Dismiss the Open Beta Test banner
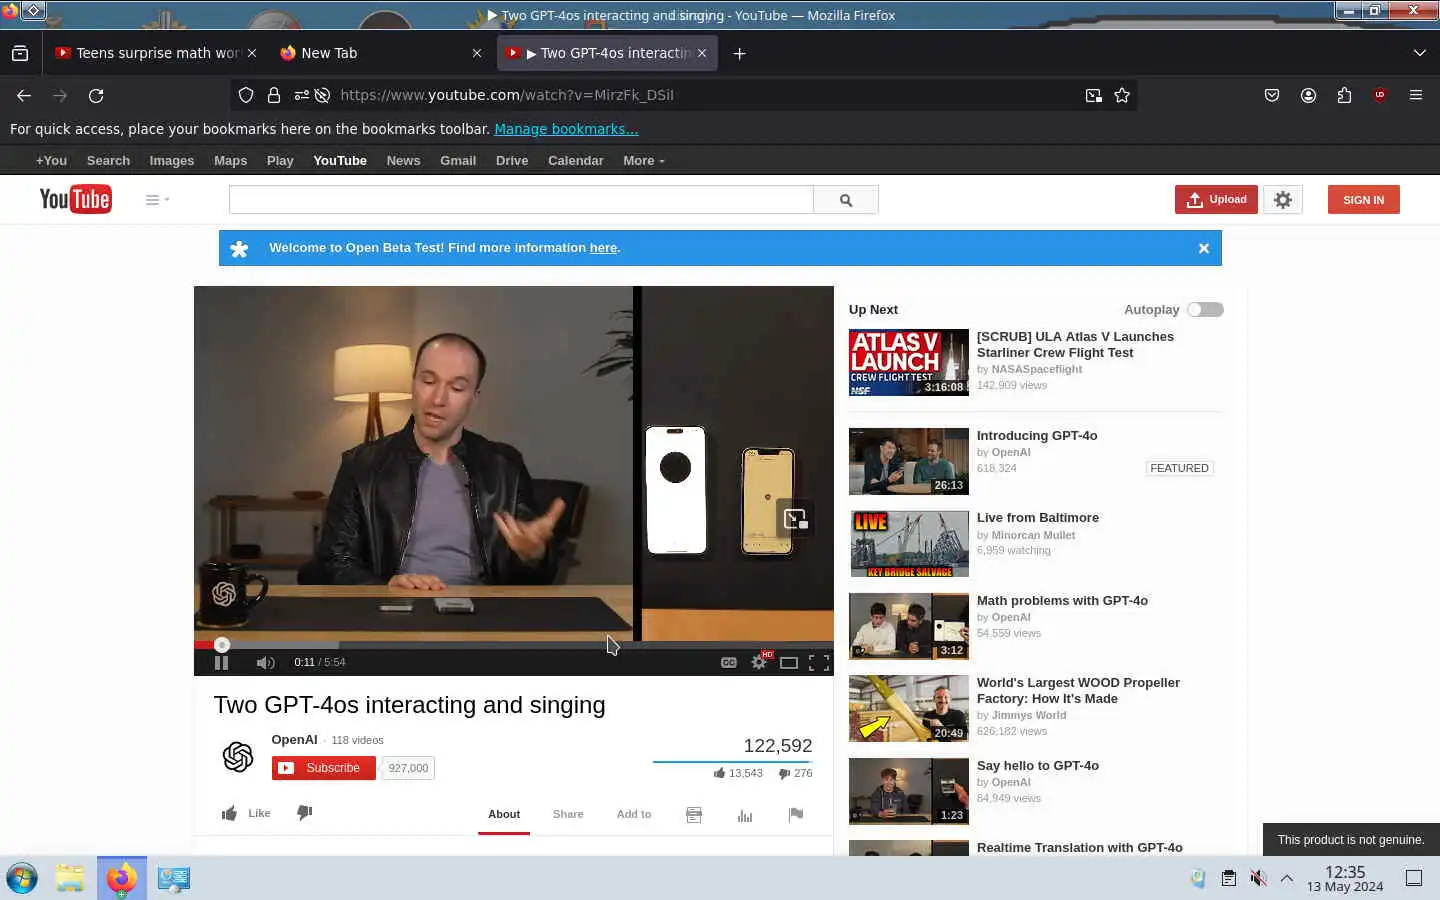 pos(1204,248)
